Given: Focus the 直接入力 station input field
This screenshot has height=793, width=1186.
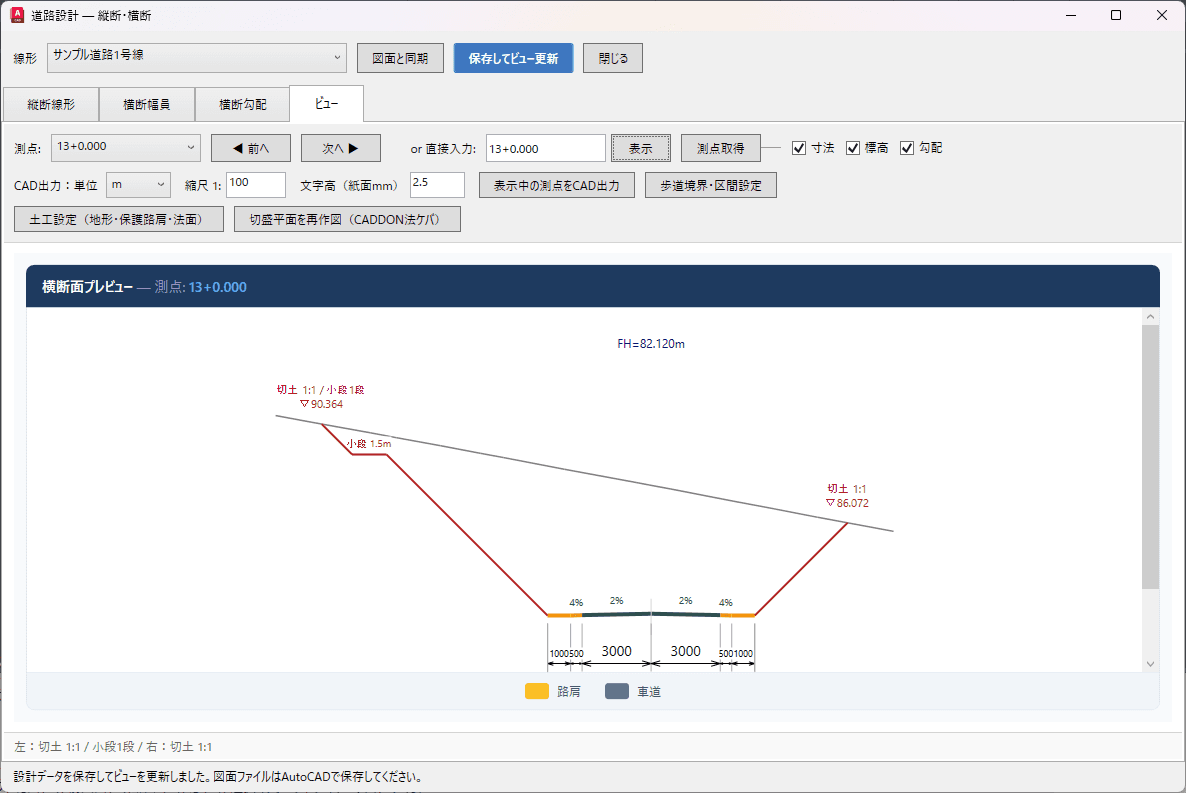Looking at the screenshot, I should click(x=545, y=148).
